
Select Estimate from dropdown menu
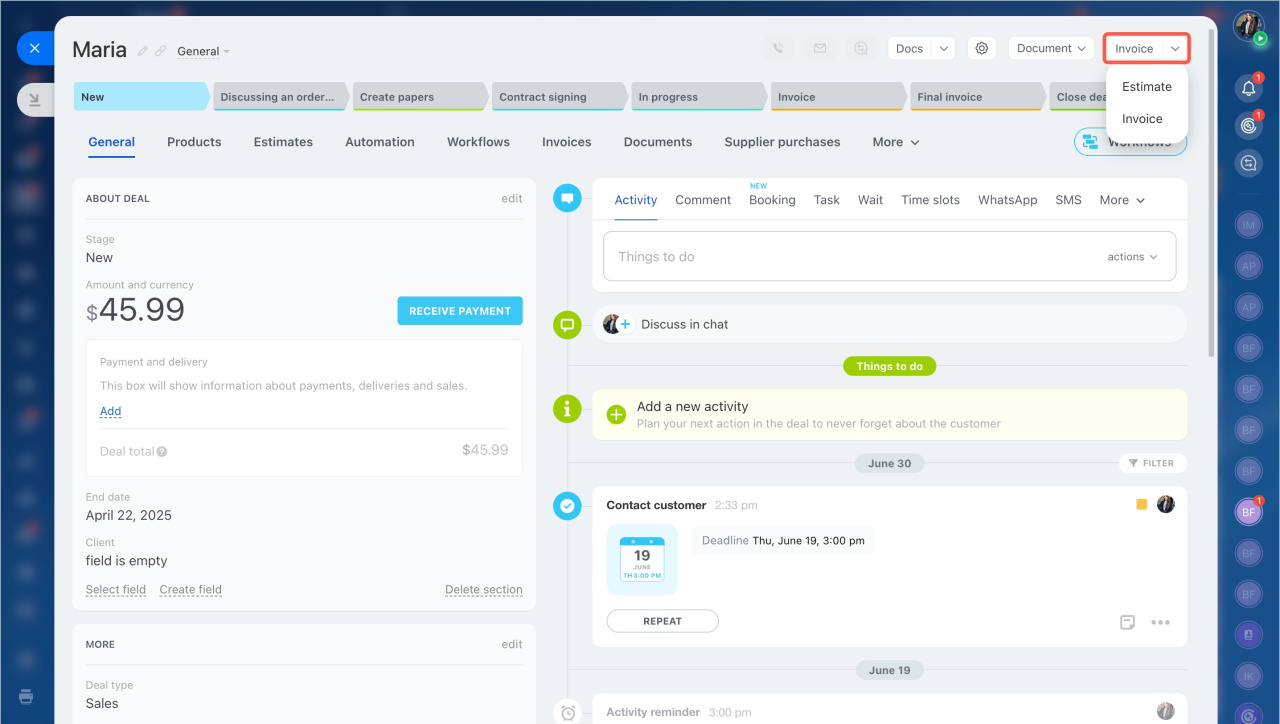pos(1147,87)
